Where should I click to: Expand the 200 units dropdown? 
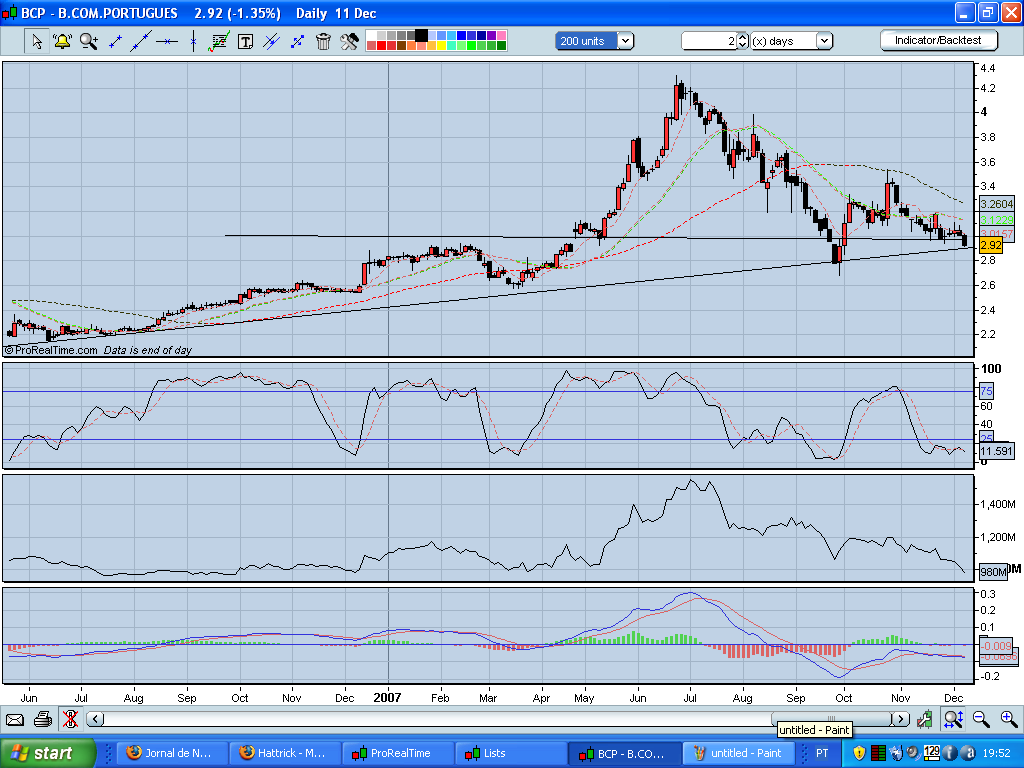625,41
